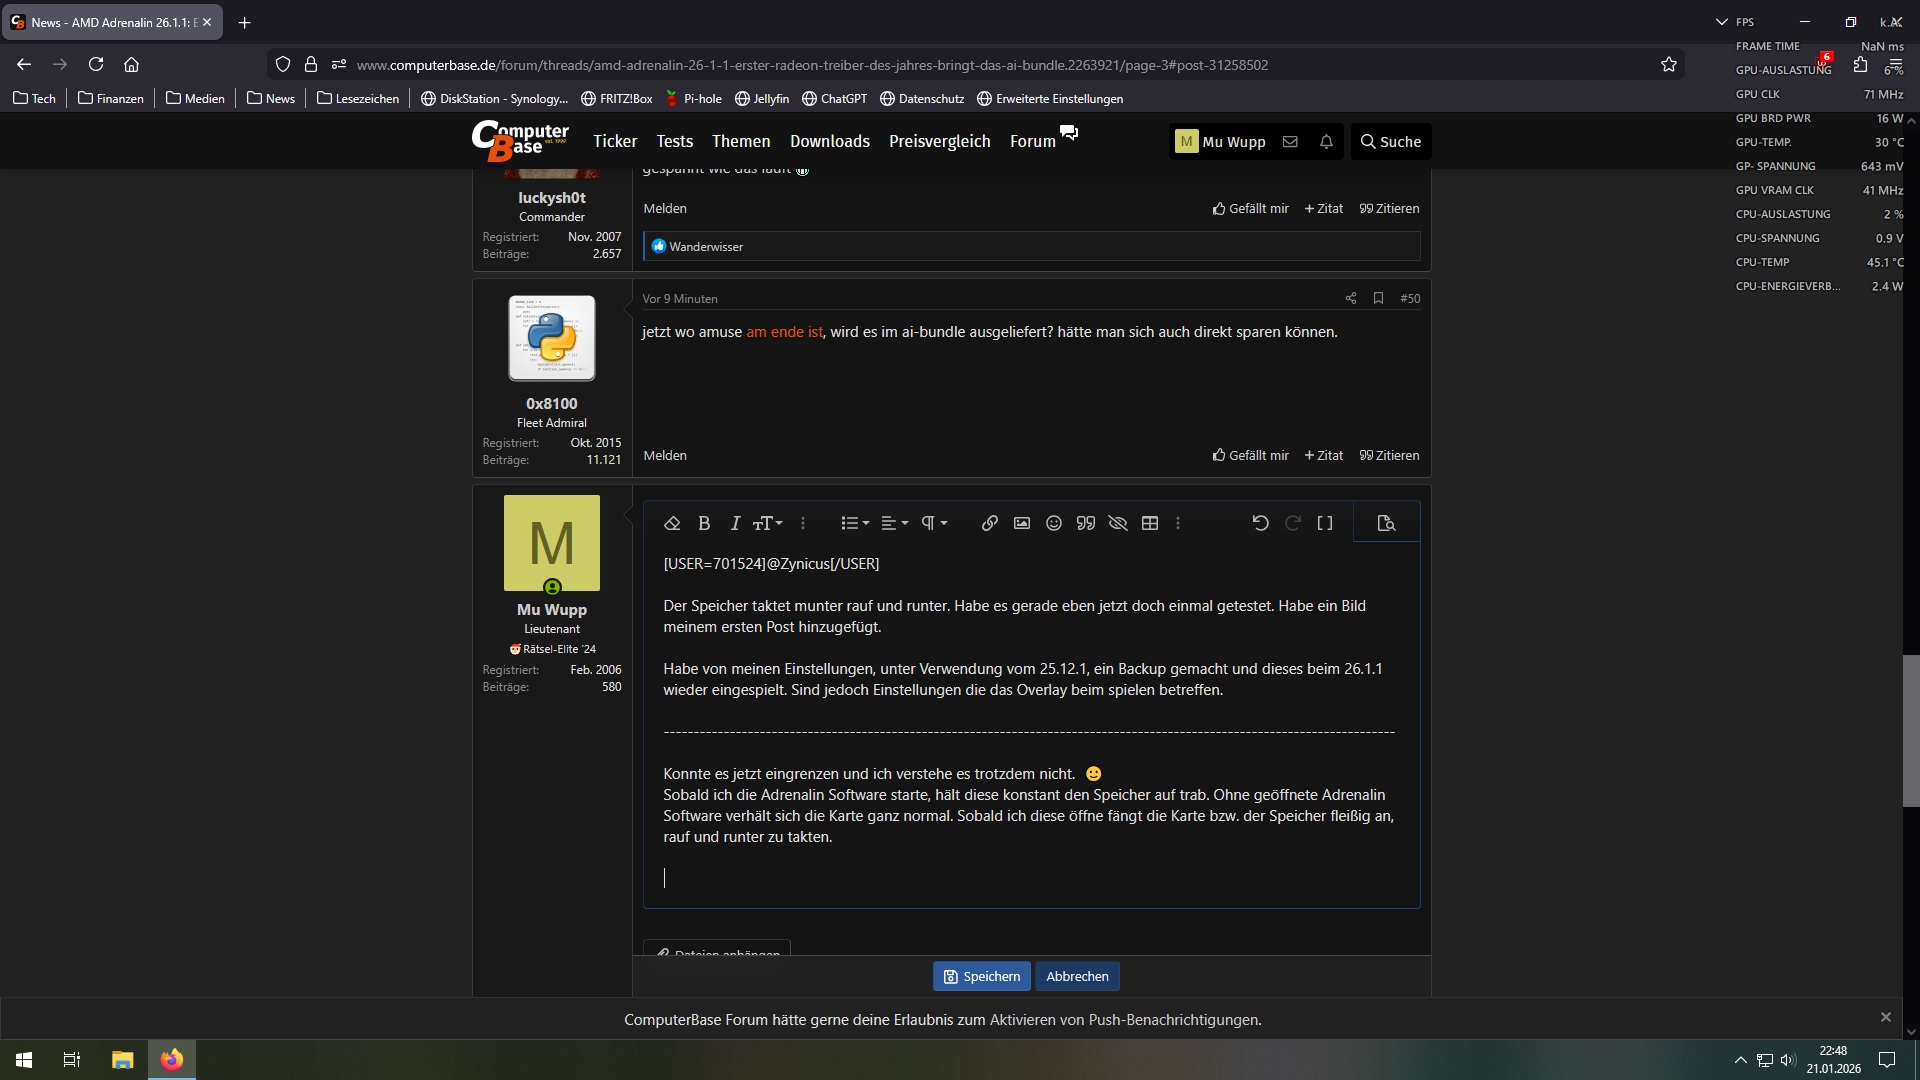Toggle BB code mode brackets button
Image resolution: width=1920 pixels, height=1080 pixels.
pos(1325,523)
